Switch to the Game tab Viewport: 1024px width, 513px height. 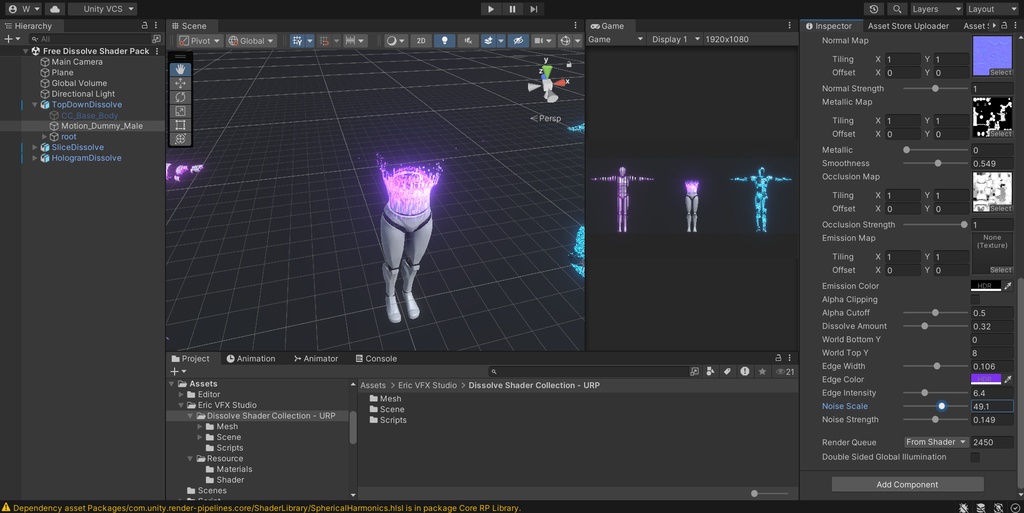pos(607,25)
